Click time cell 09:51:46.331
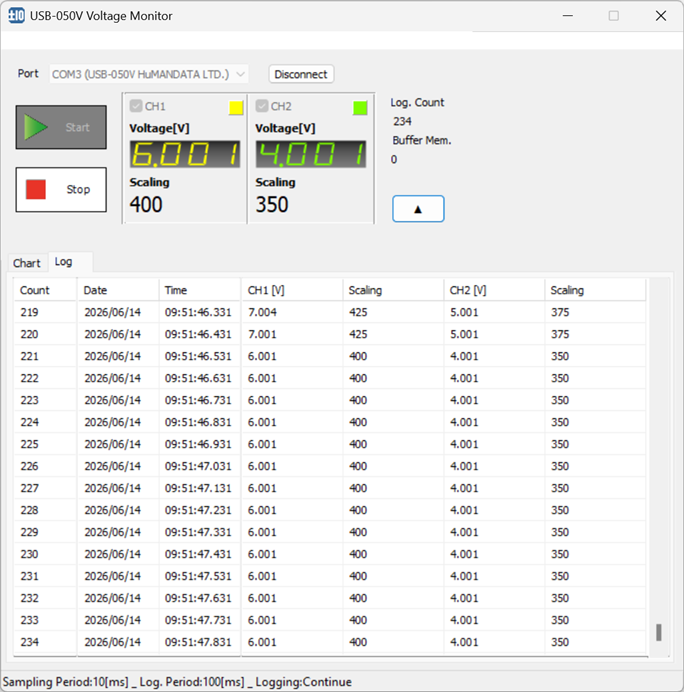This screenshot has width=684, height=692. pos(198,312)
